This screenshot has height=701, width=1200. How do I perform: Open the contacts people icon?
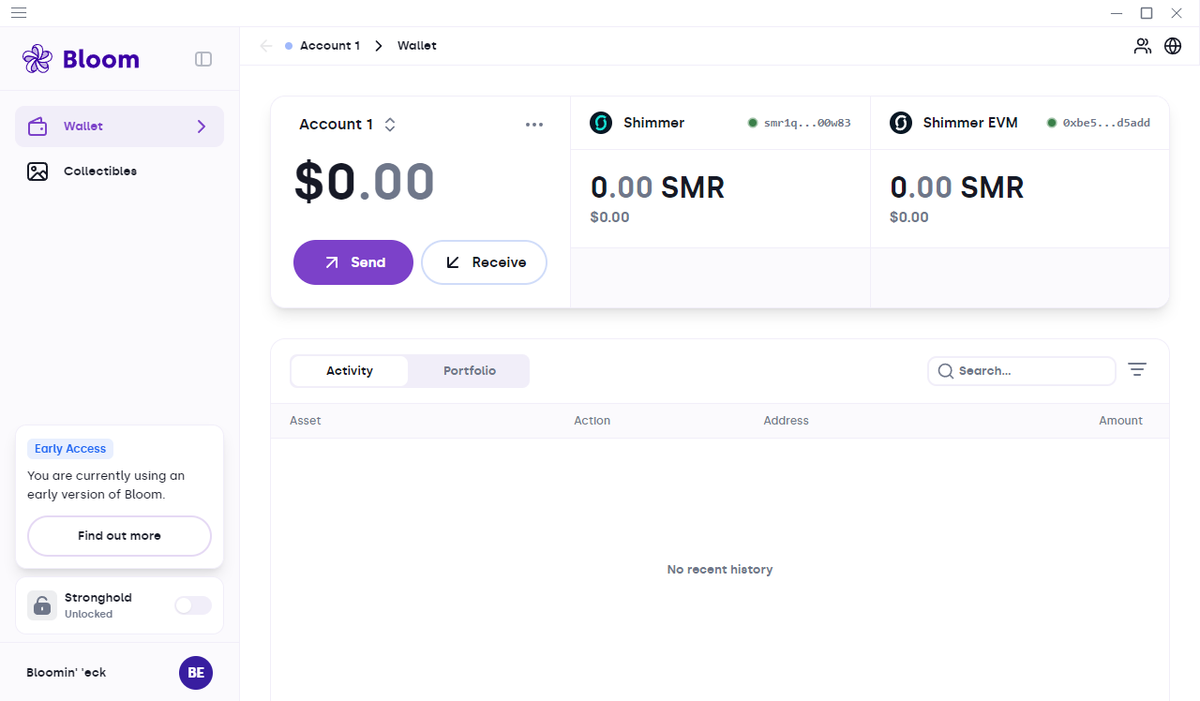coord(1142,46)
